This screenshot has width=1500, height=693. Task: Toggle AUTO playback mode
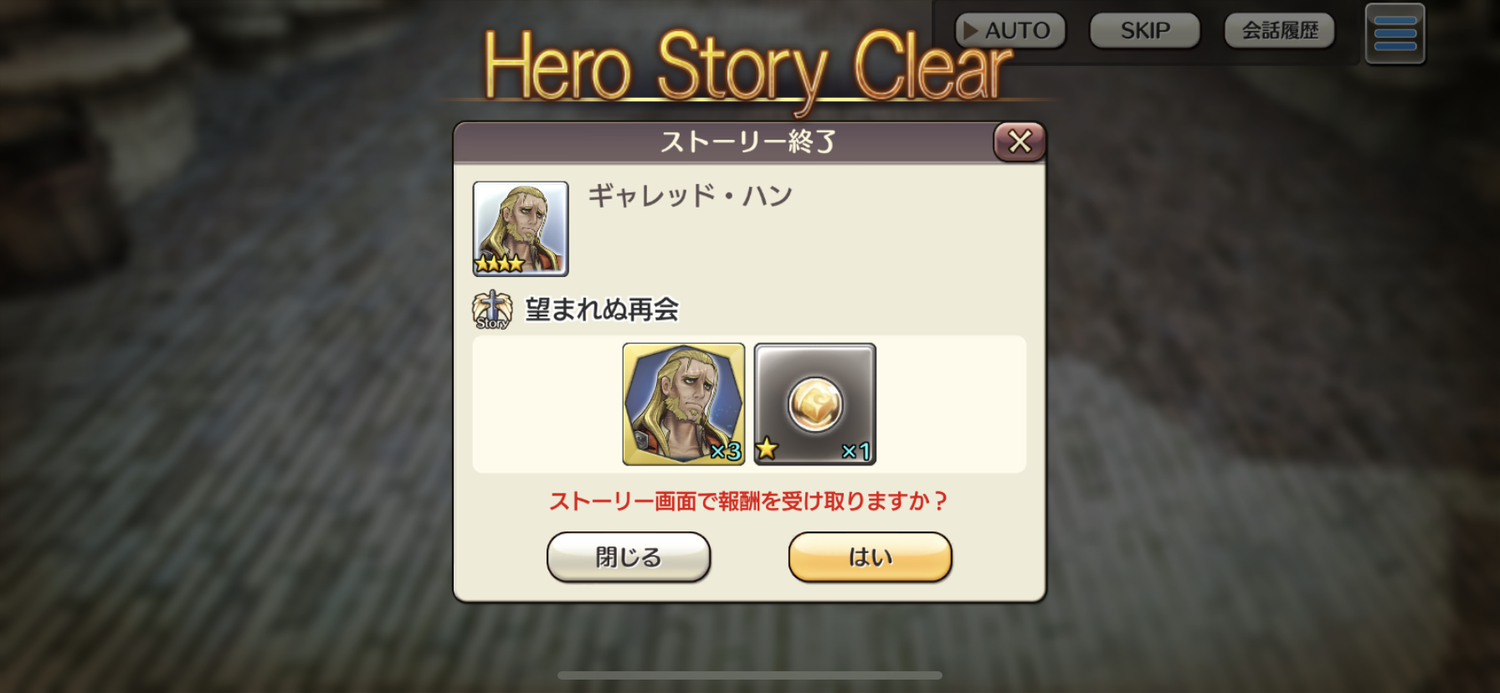coord(1009,30)
